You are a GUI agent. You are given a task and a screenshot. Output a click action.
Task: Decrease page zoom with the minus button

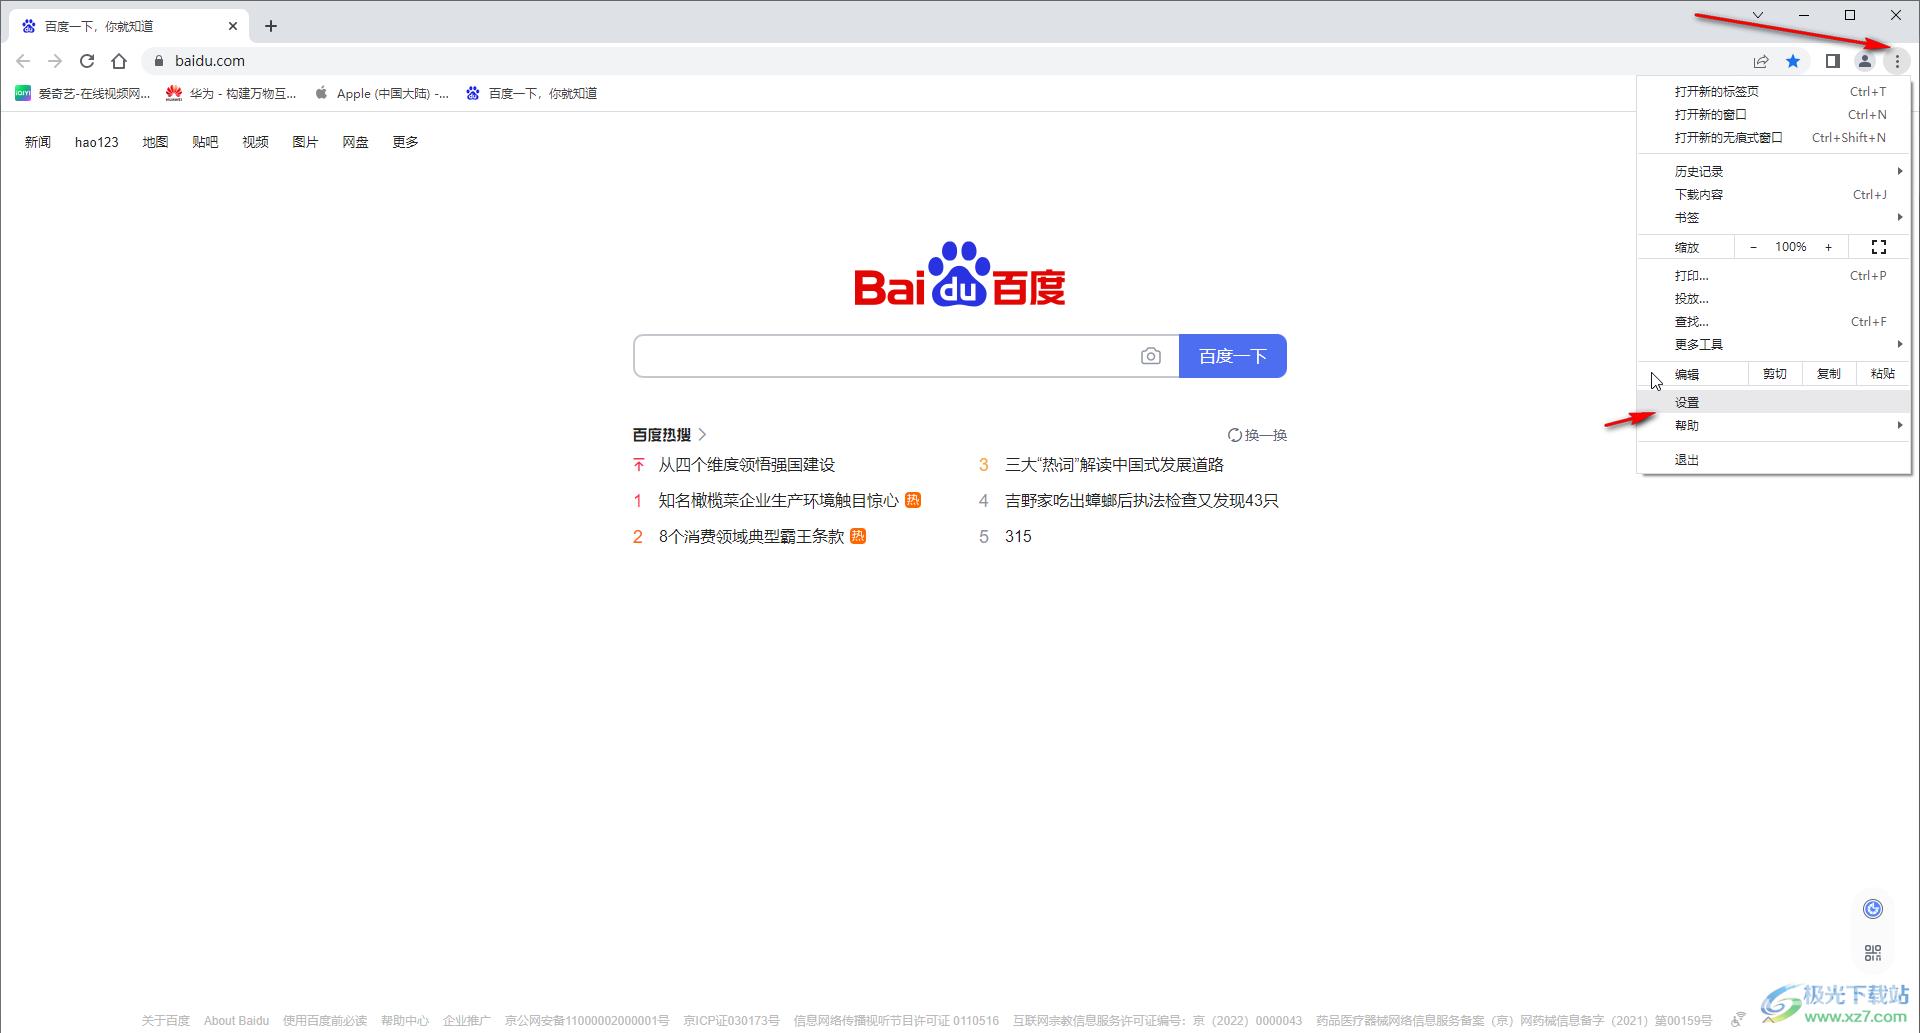coord(1753,247)
